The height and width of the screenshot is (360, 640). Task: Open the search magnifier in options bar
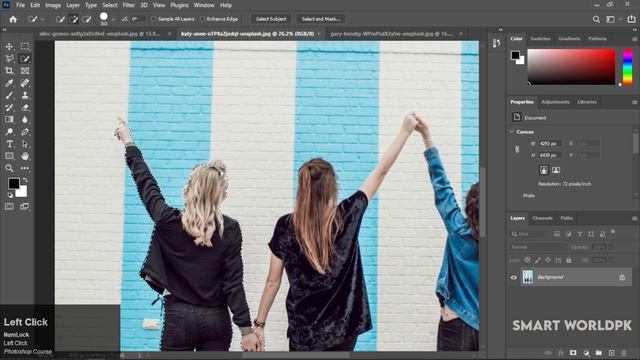tap(596, 19)
